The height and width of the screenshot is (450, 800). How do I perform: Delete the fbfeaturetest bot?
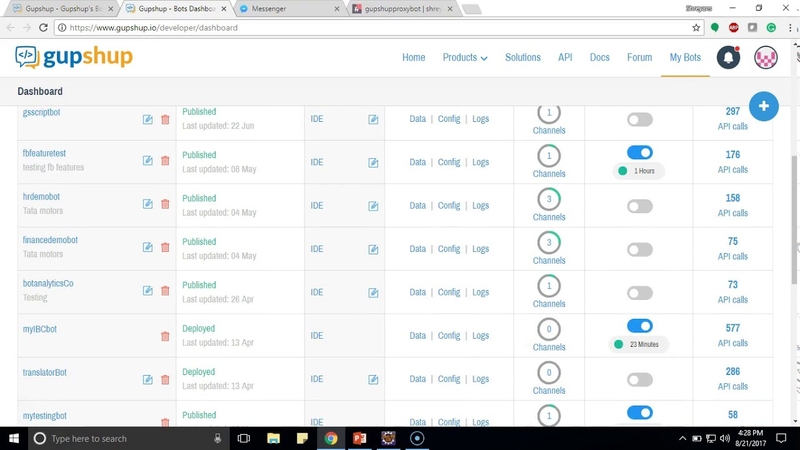[x=165, y=161]
